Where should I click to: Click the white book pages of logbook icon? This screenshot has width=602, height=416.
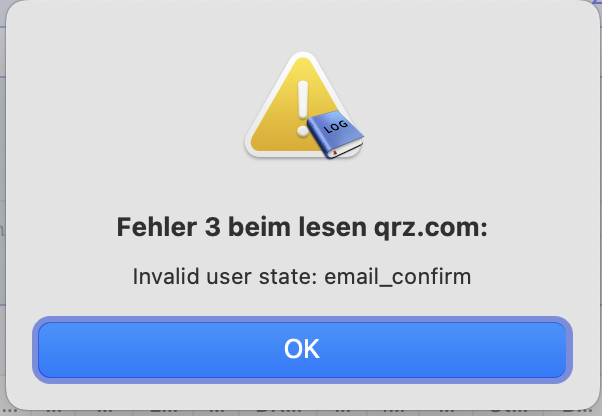click(x=347, y=148)
